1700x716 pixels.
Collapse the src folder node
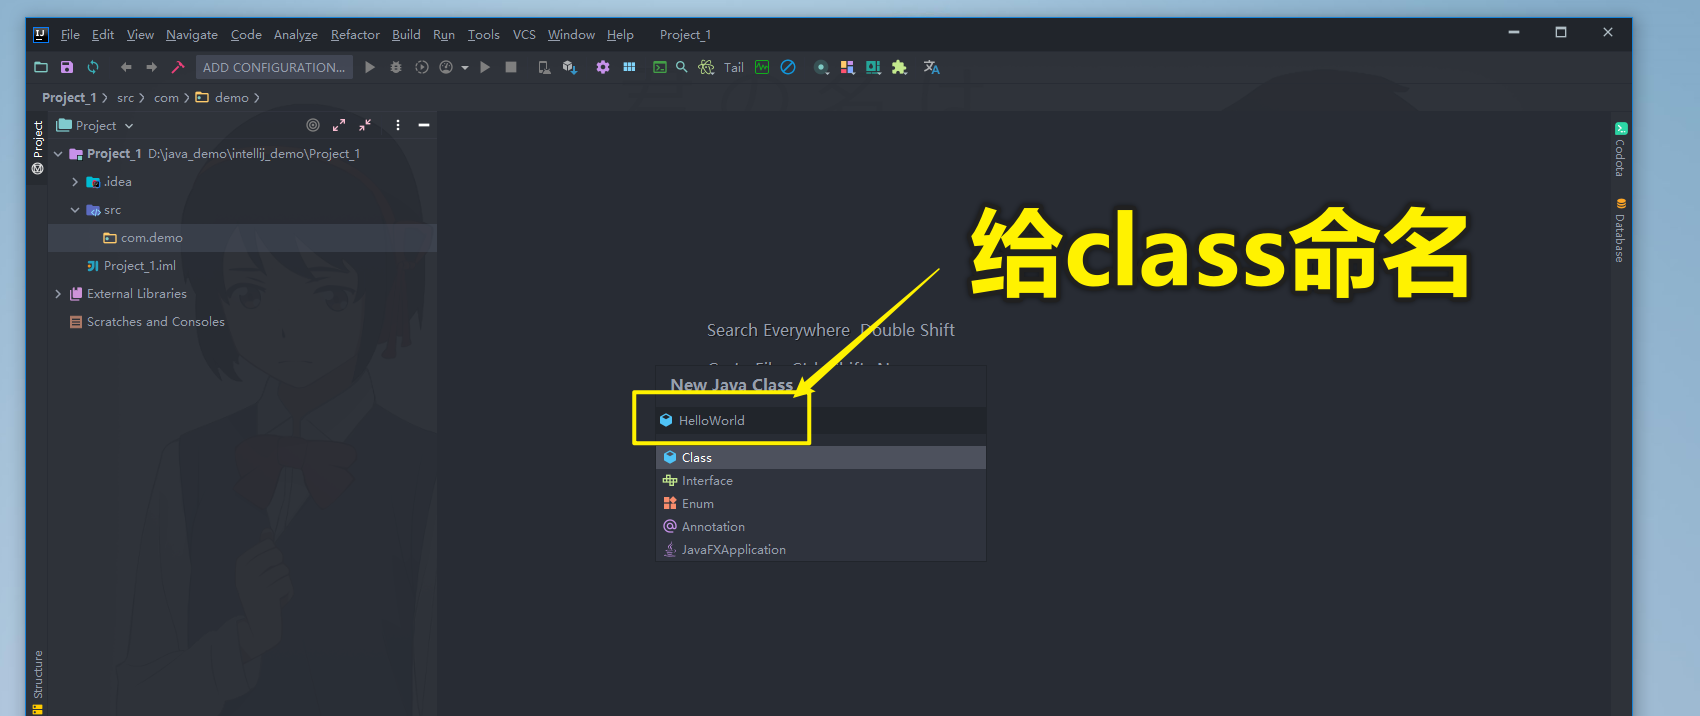pos(75,210)
